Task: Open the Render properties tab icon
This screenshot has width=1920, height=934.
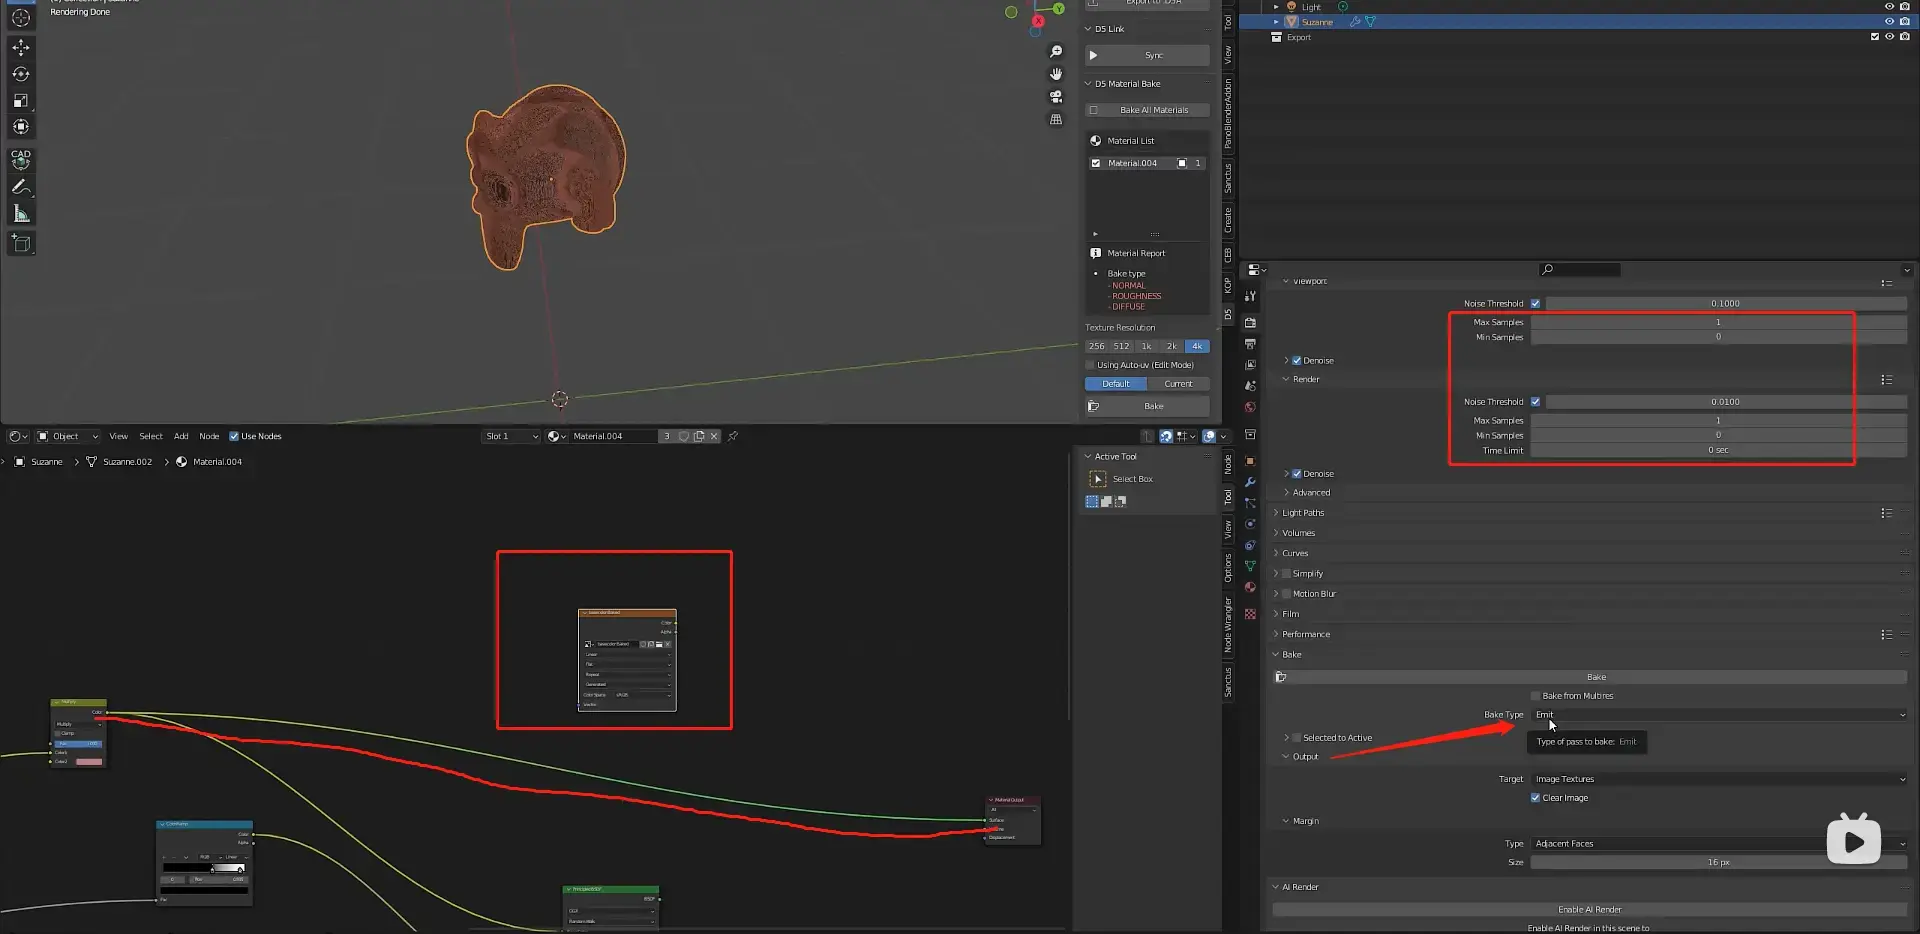Action: tap(1250, 322)
